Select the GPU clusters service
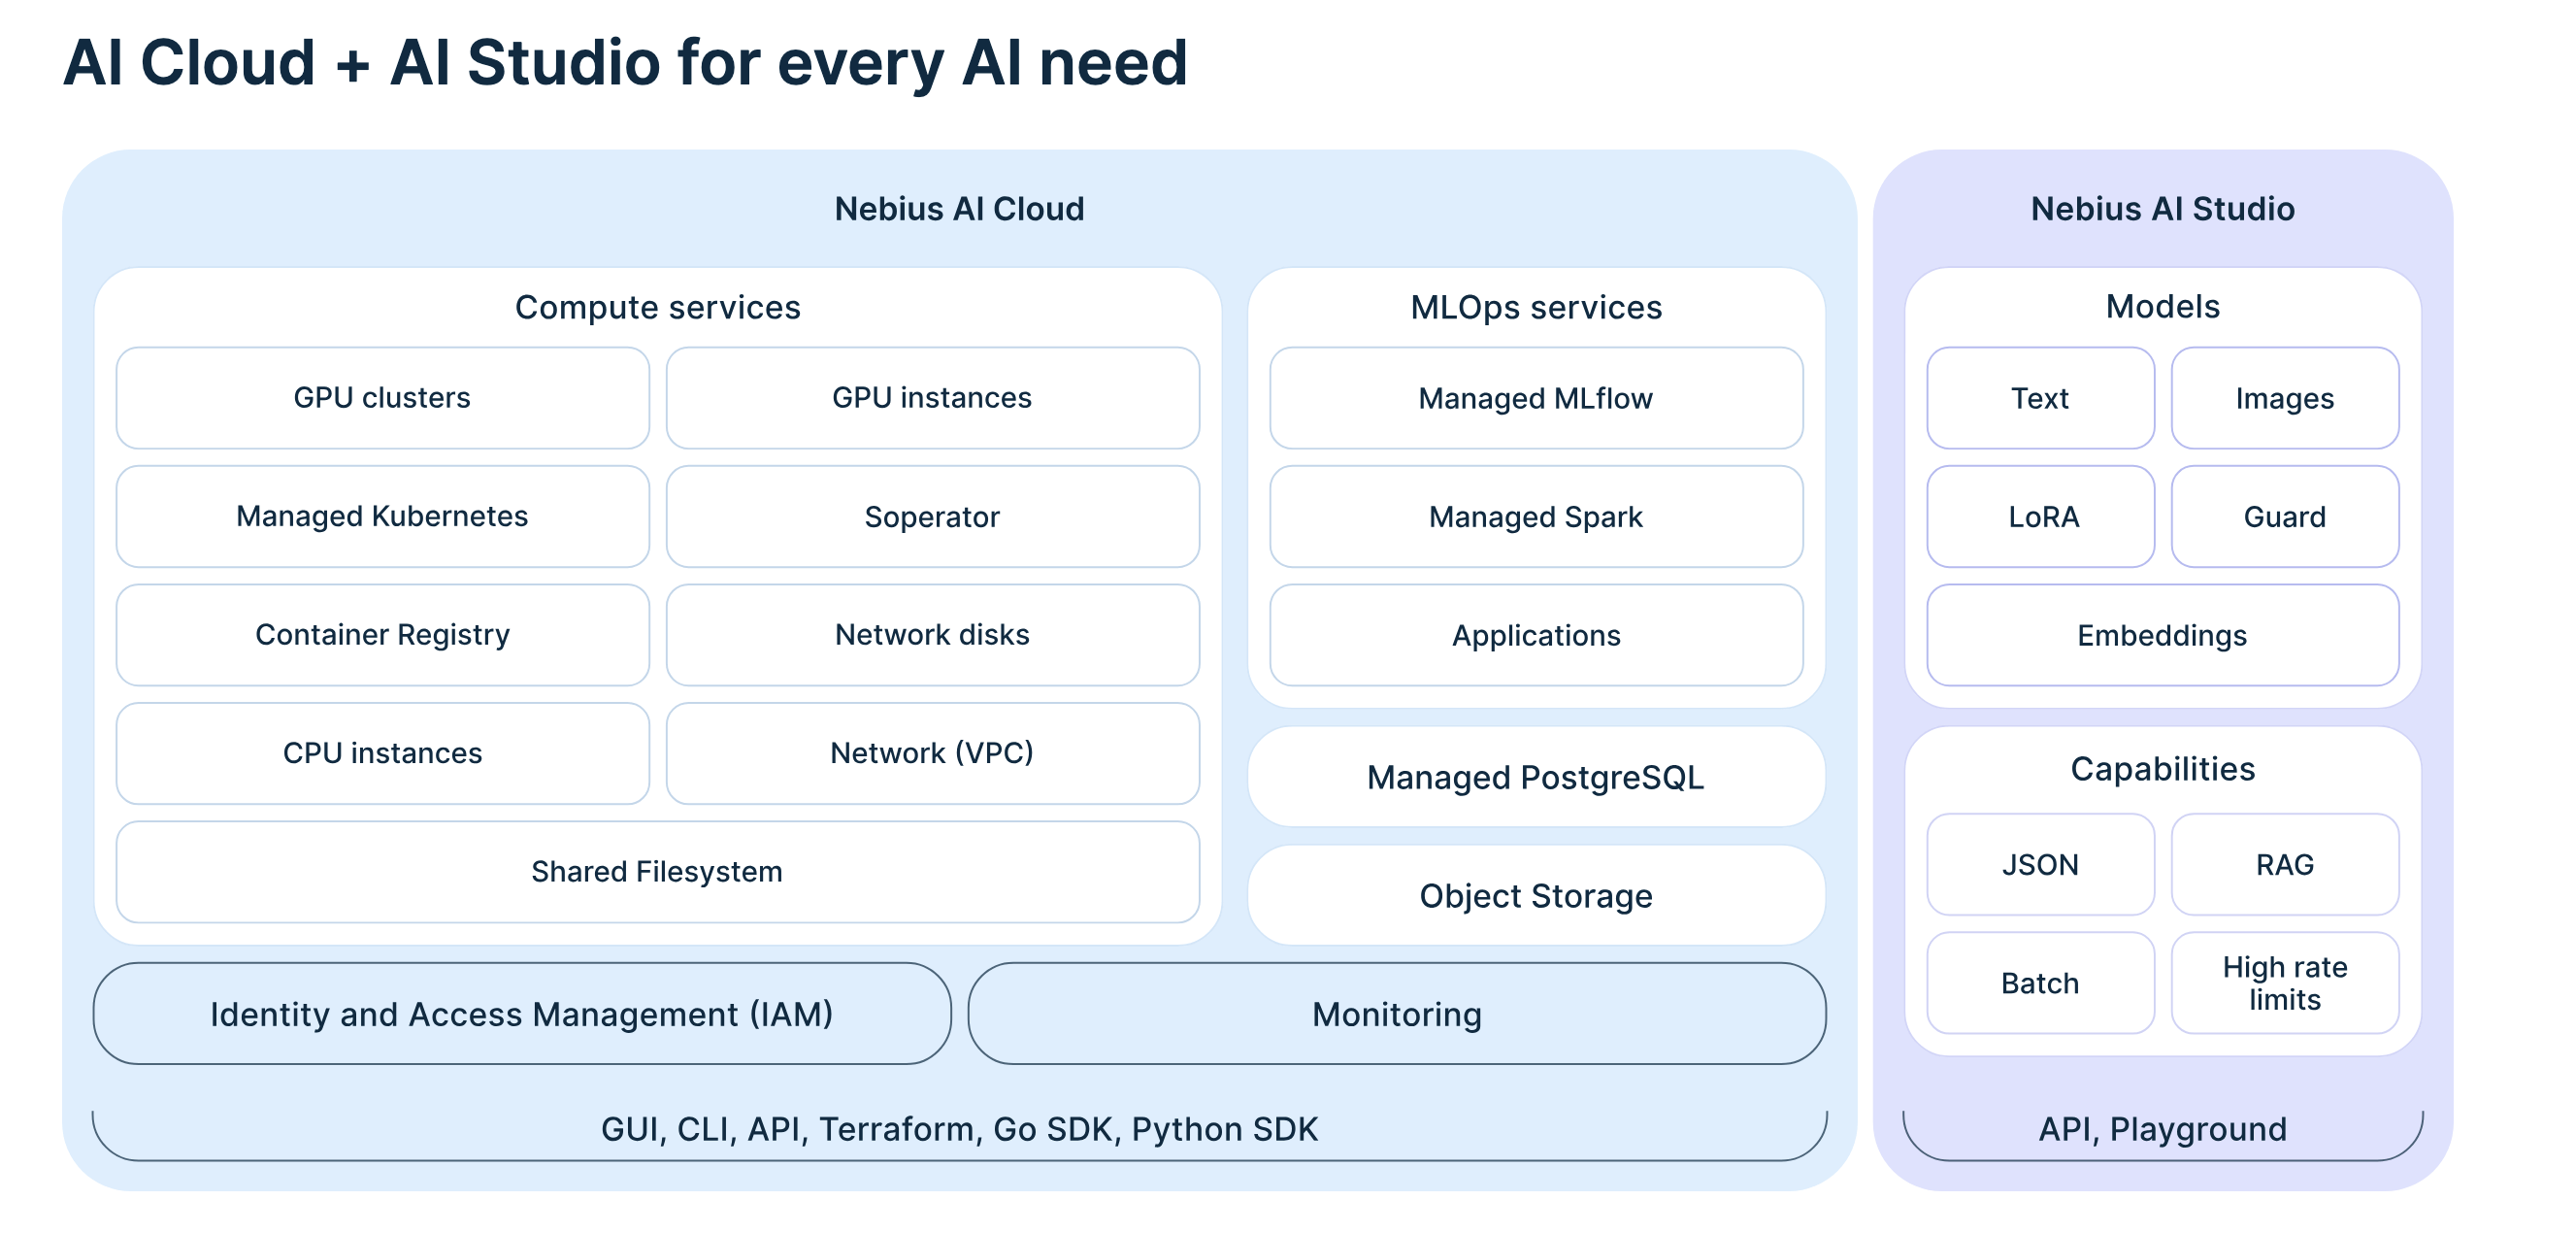Screen dimensions: 2576x1233 click(x=382, y=397)
